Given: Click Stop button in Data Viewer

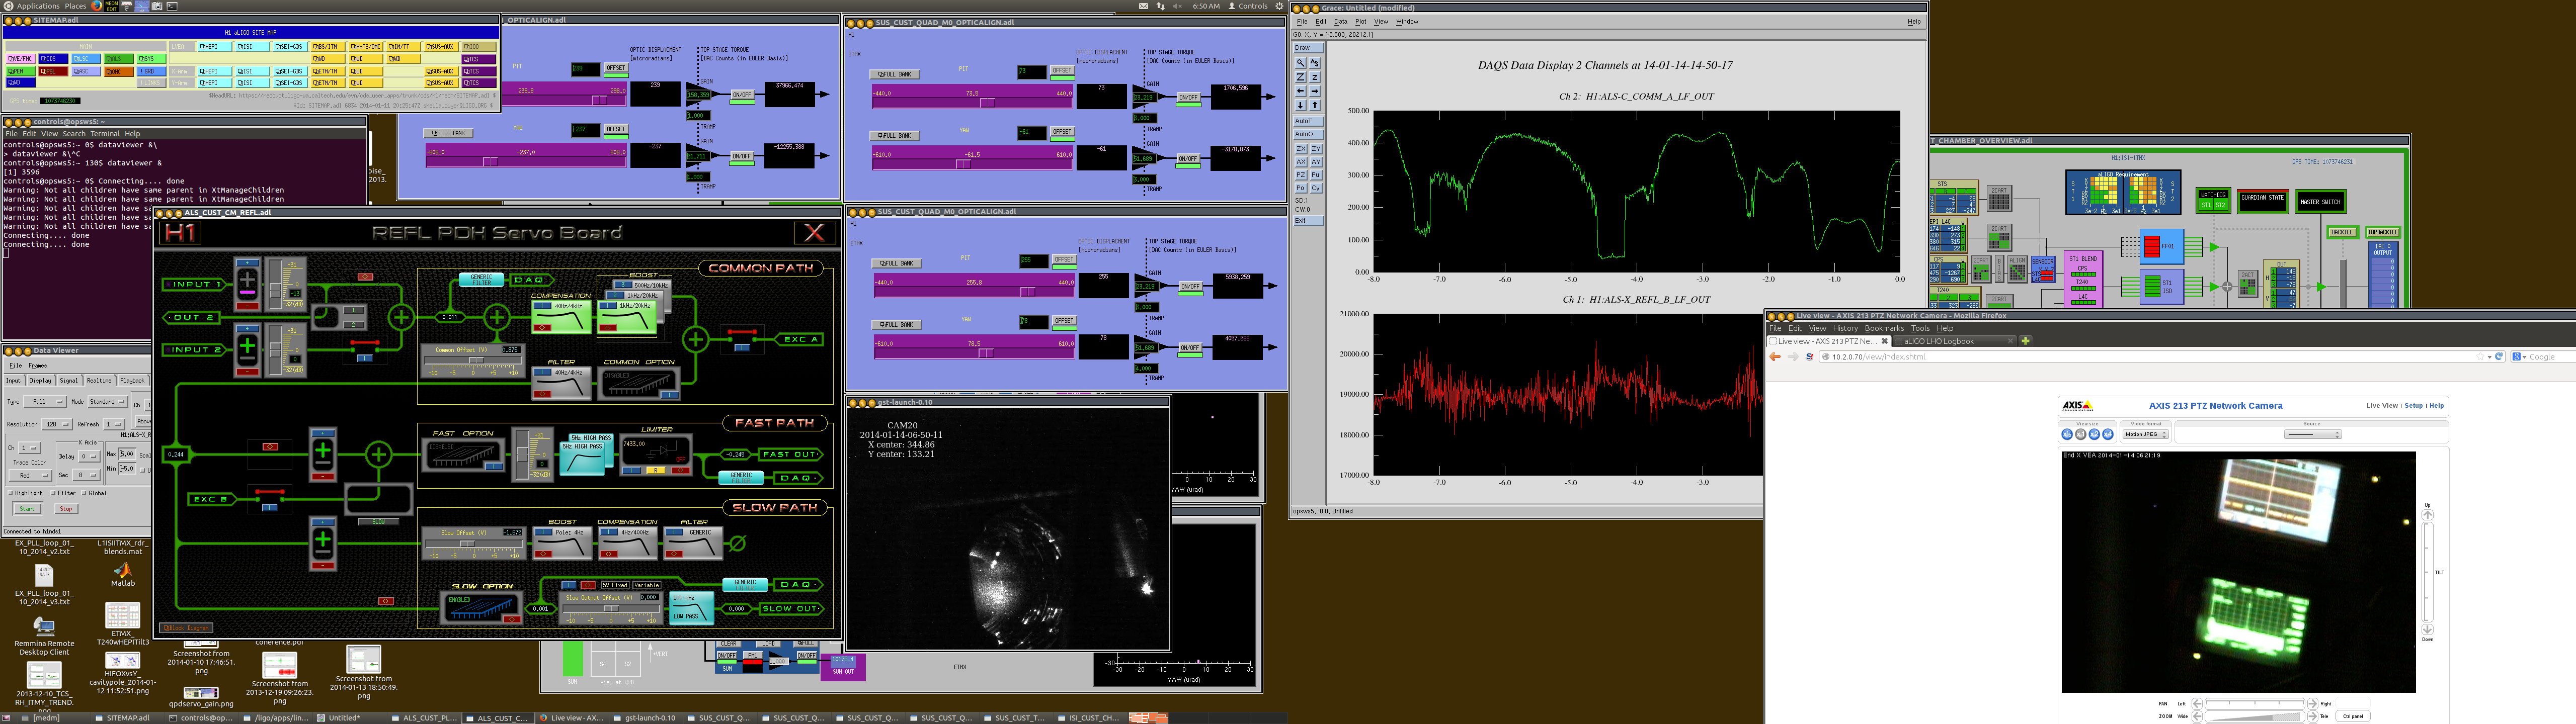Looking at the screenshot, I should pyautogui.click(x=65, y=509).
